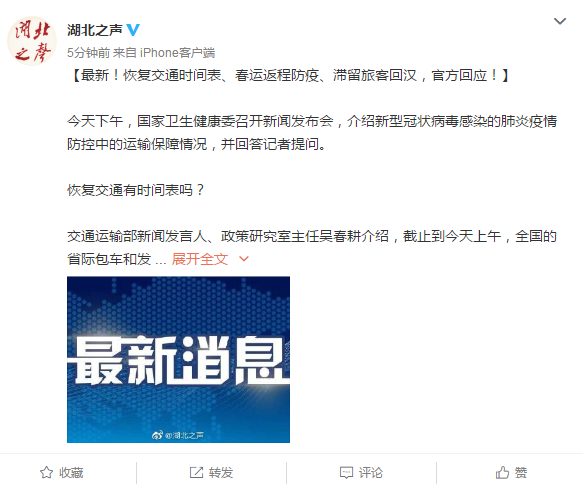583x491 pixels.
Task: Open the 湖北之声 account name link
Action: pyautogui.click(x=94, y=30)
